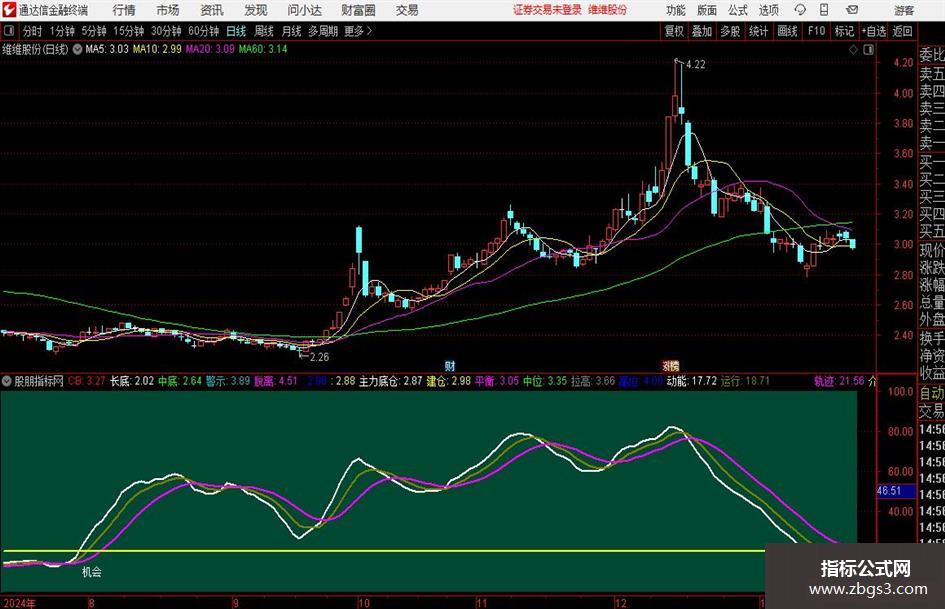The image size is (945, 609).
Task: Open the 功能 menu
Action: click(676, 10)
